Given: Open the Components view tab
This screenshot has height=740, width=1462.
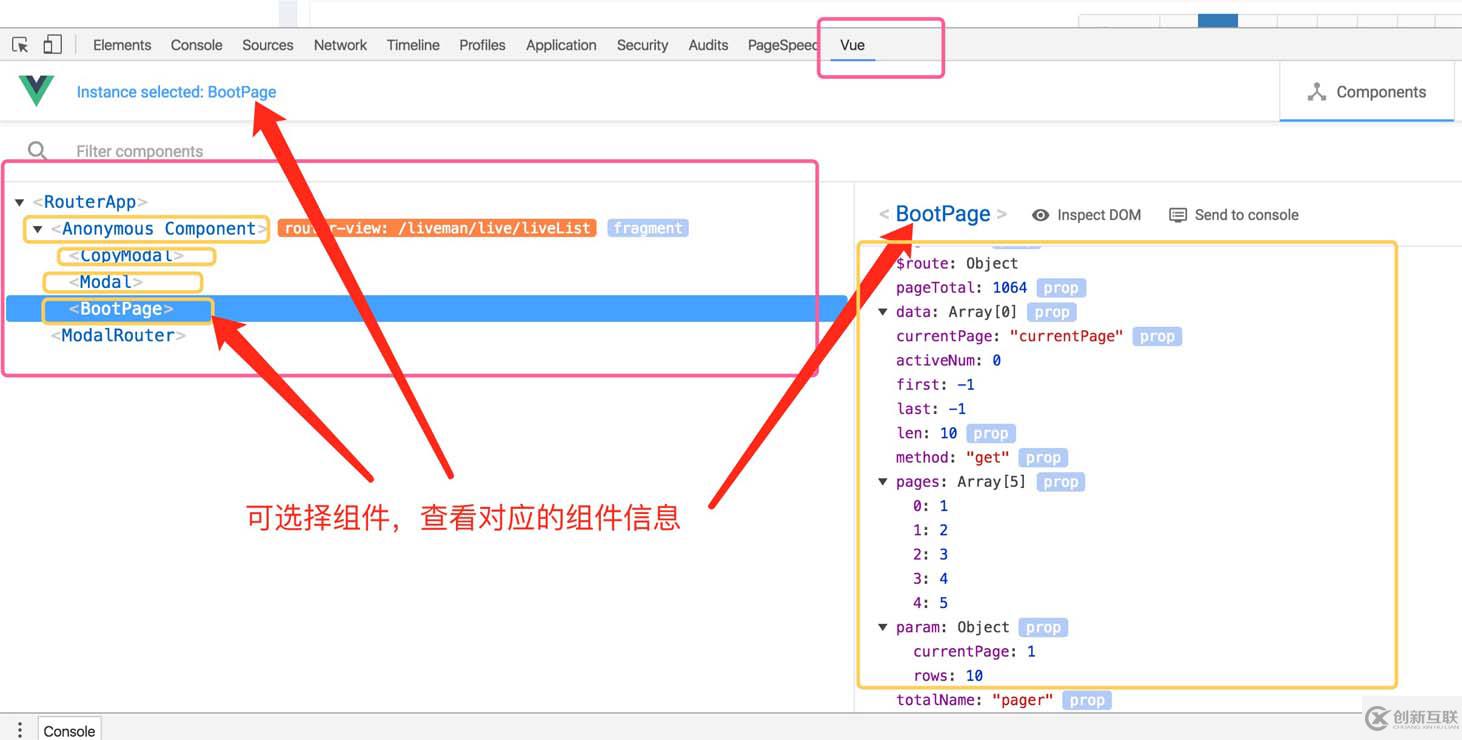Looking at the screenshot, I should pos(1366,92).
